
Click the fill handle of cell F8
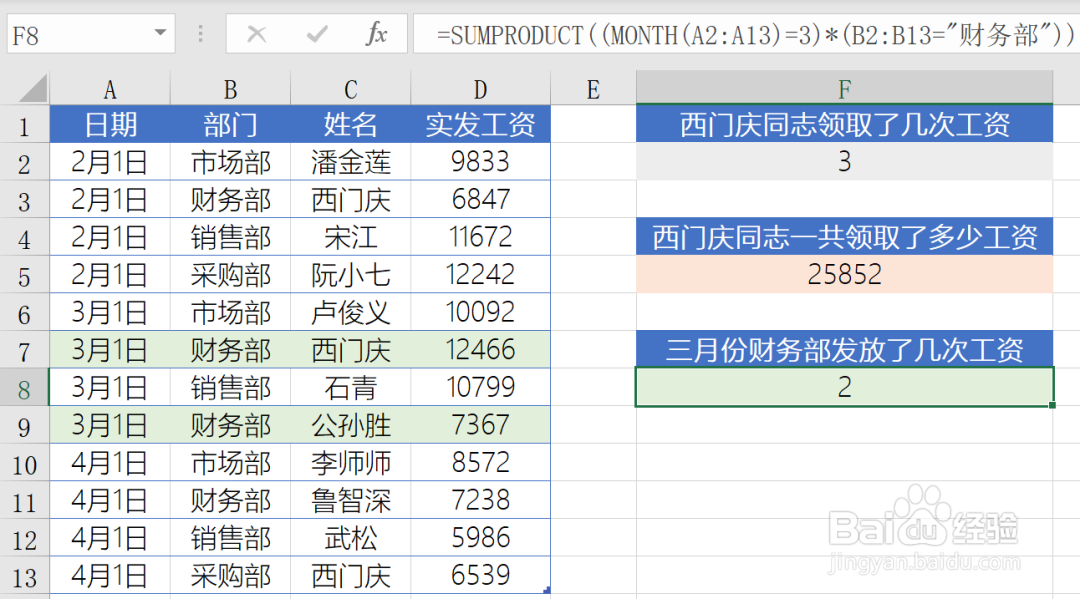click(x=1052, y=406)
